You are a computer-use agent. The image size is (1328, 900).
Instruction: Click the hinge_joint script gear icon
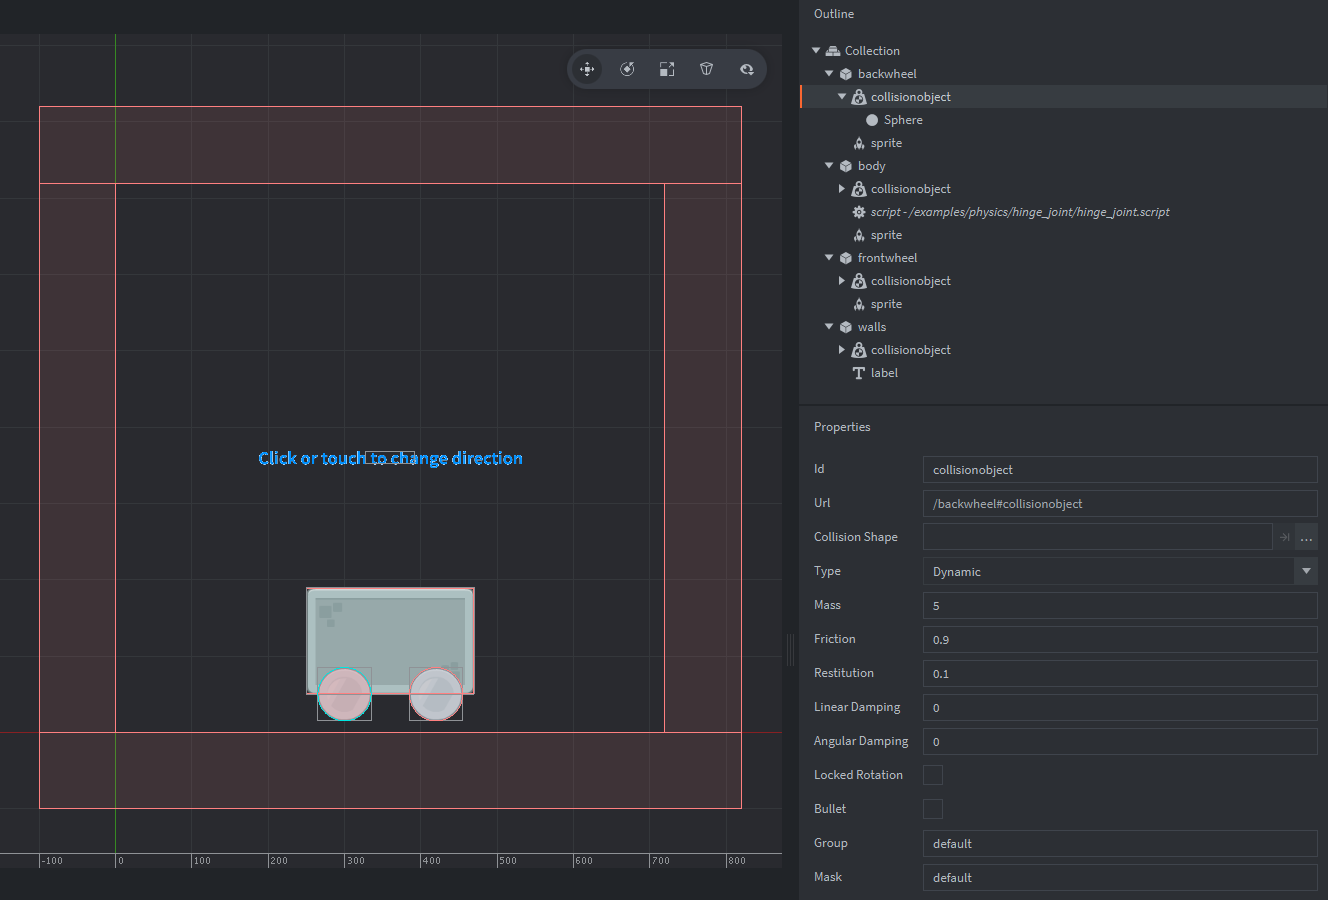tap(858, 212)
